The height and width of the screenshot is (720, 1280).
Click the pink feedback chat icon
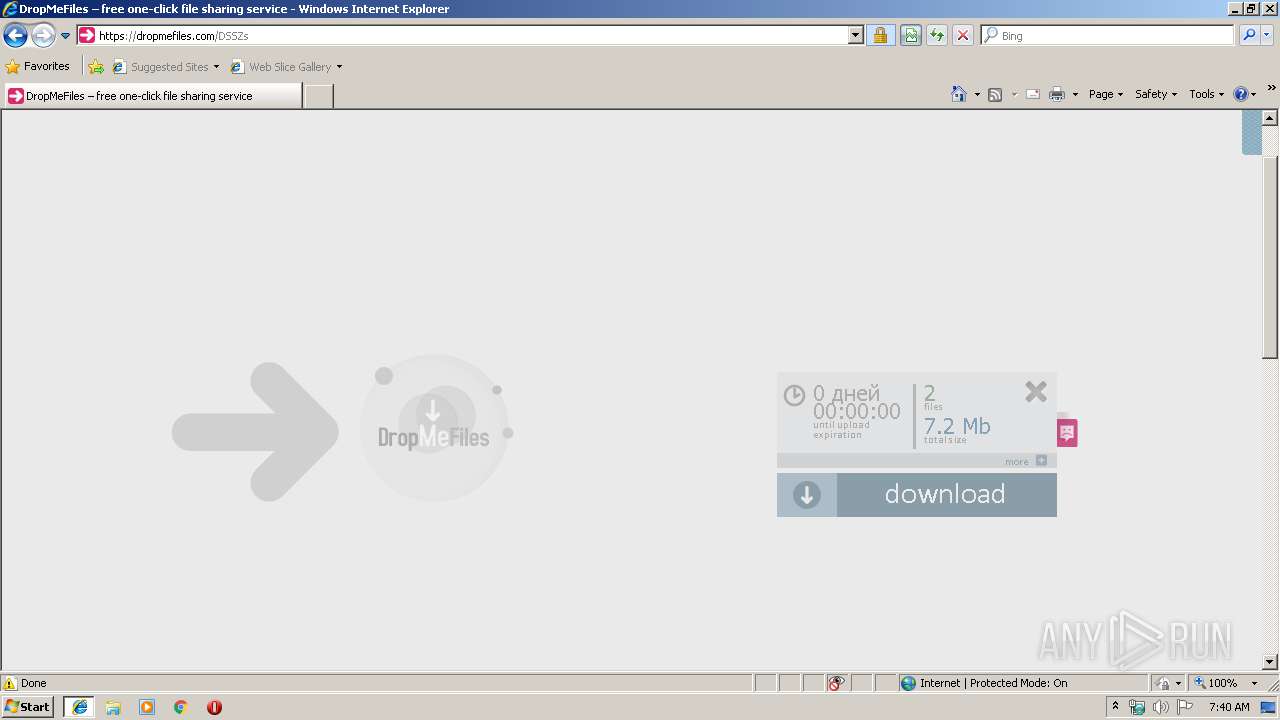pos(1067,433)
